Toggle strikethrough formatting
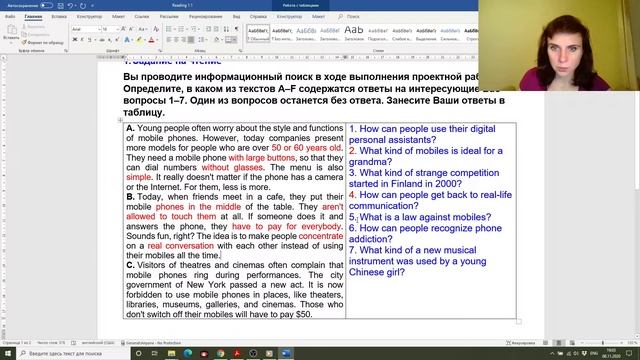The image size is (640, 360). tap(102, 40)
